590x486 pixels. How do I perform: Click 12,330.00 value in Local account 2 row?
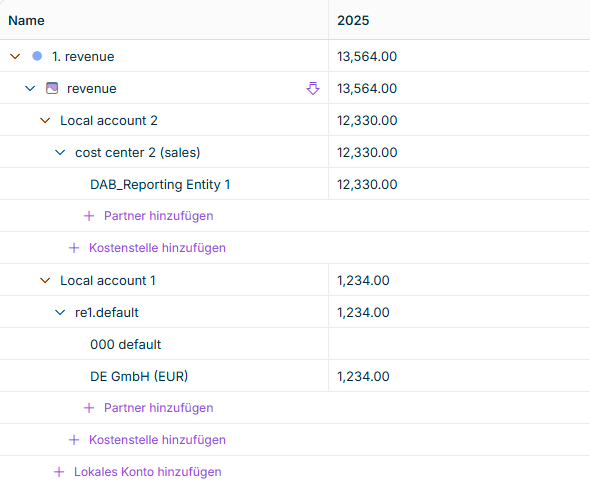click(367, 120)
